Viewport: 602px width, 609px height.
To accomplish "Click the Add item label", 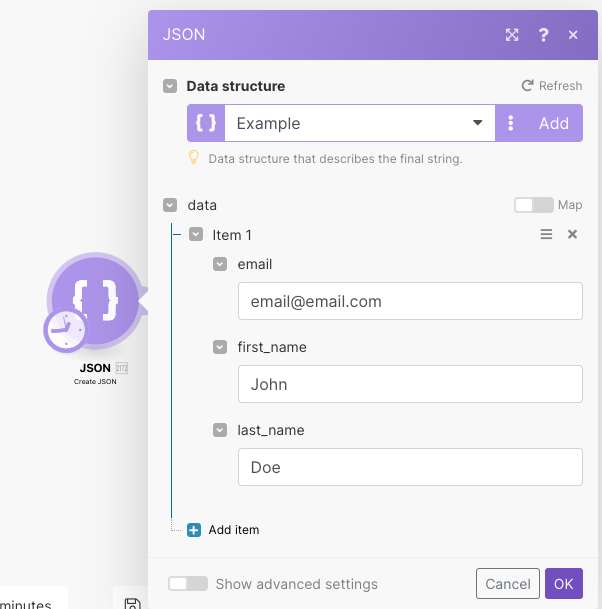I will click(234, 530).
